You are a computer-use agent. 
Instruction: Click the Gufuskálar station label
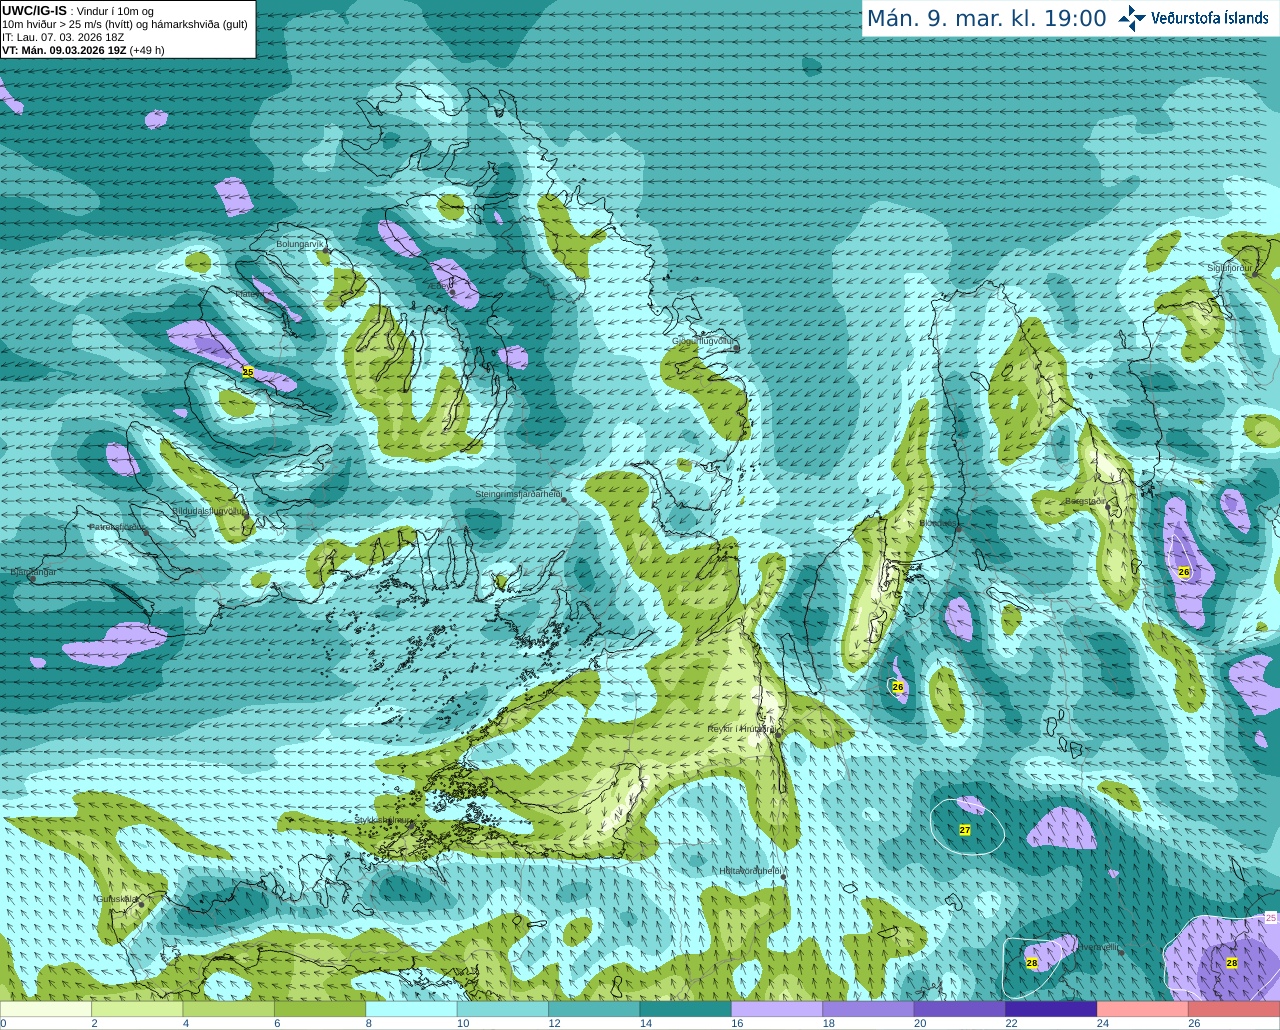click(117, 899)
